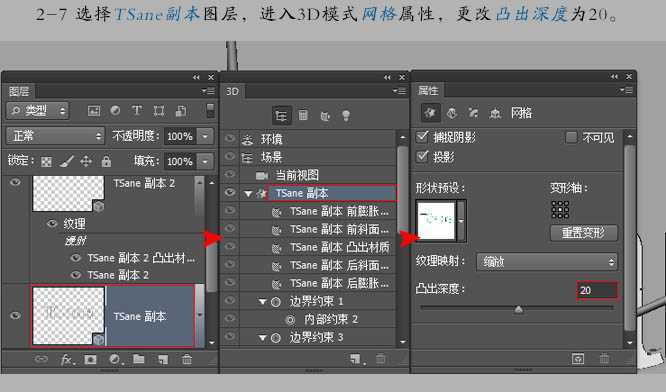Select Deform icon in Properties panel
The height and width of the screenshot is (392, 666).
point(452,113)
